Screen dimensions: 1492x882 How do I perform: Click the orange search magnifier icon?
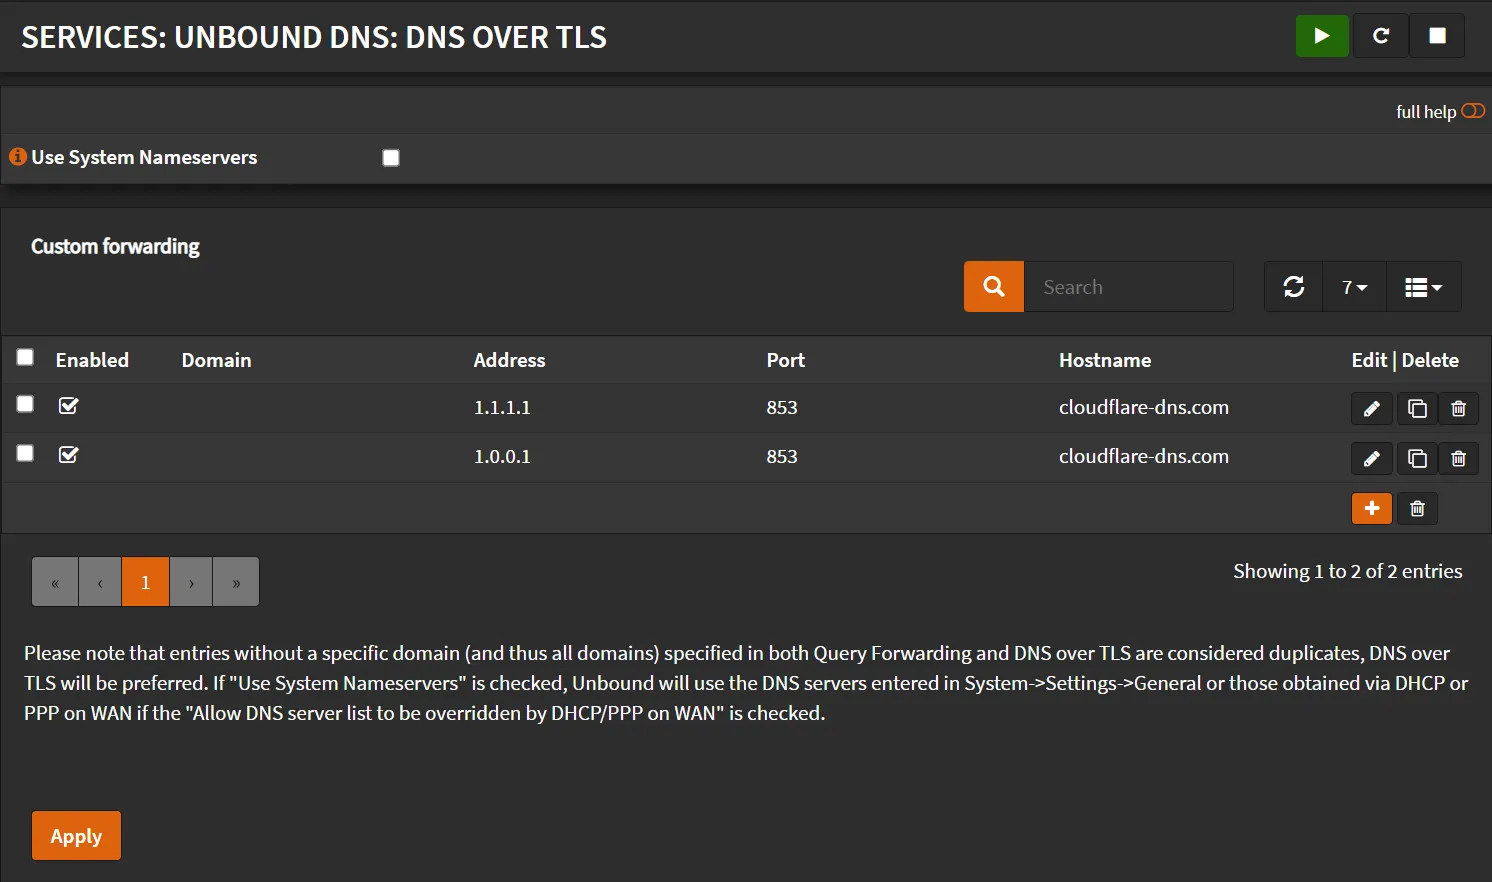[x=993, y=287]
